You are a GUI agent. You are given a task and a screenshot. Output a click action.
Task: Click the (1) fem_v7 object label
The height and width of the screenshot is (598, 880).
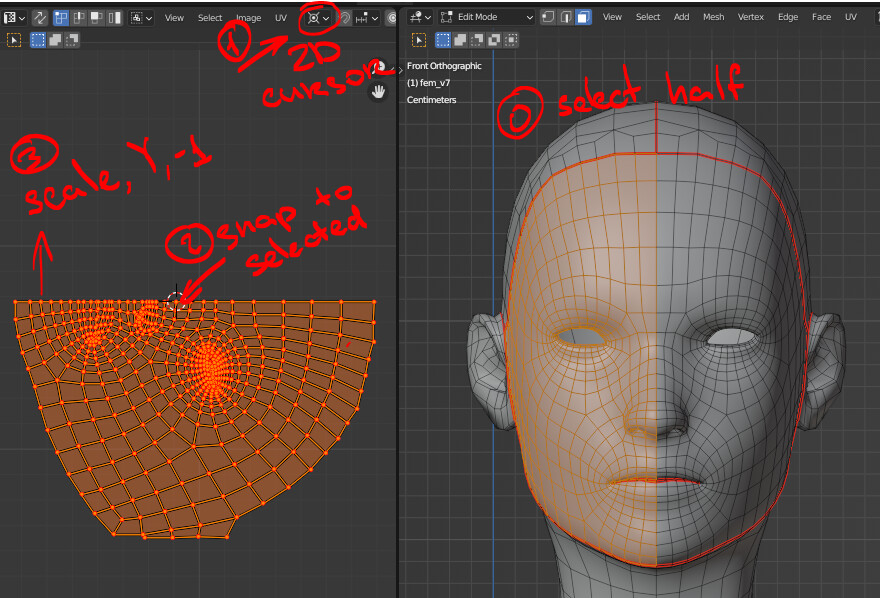click(x=428, y=83)
